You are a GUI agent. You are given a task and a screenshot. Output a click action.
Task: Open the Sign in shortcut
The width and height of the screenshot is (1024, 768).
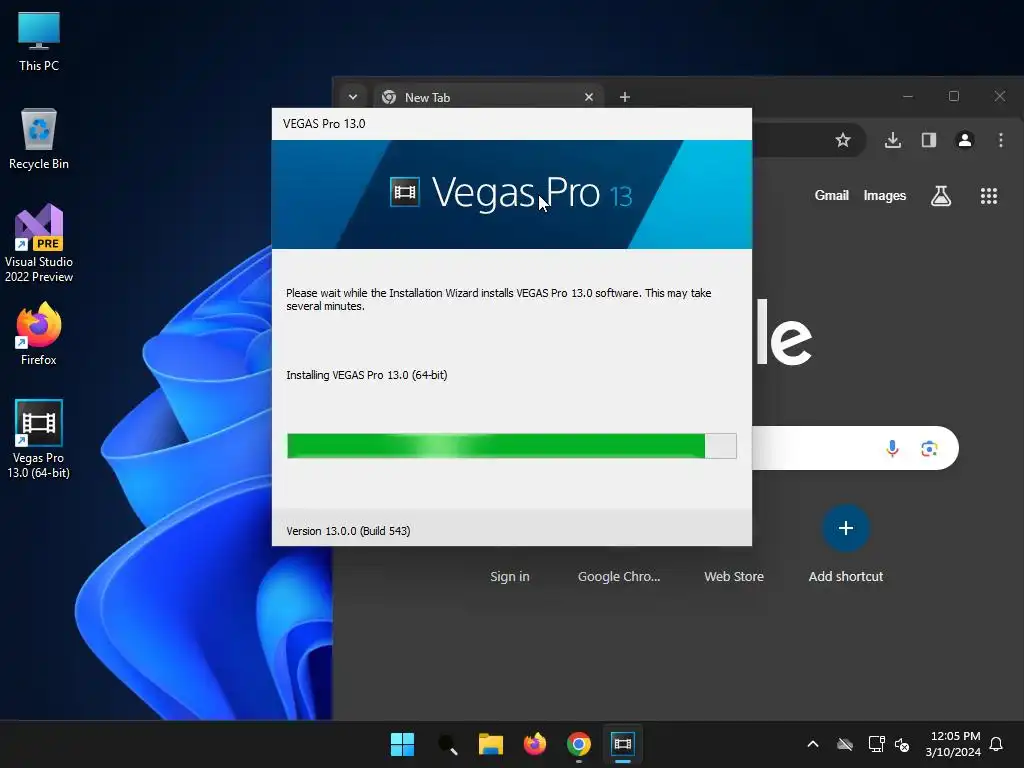coord(510,577)
